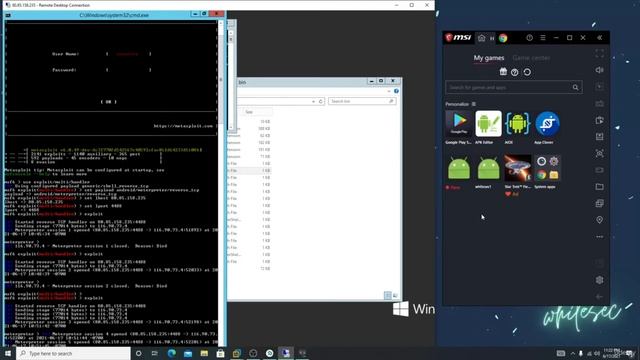Click the volume icon in MSI sidebar

point(600,70)
